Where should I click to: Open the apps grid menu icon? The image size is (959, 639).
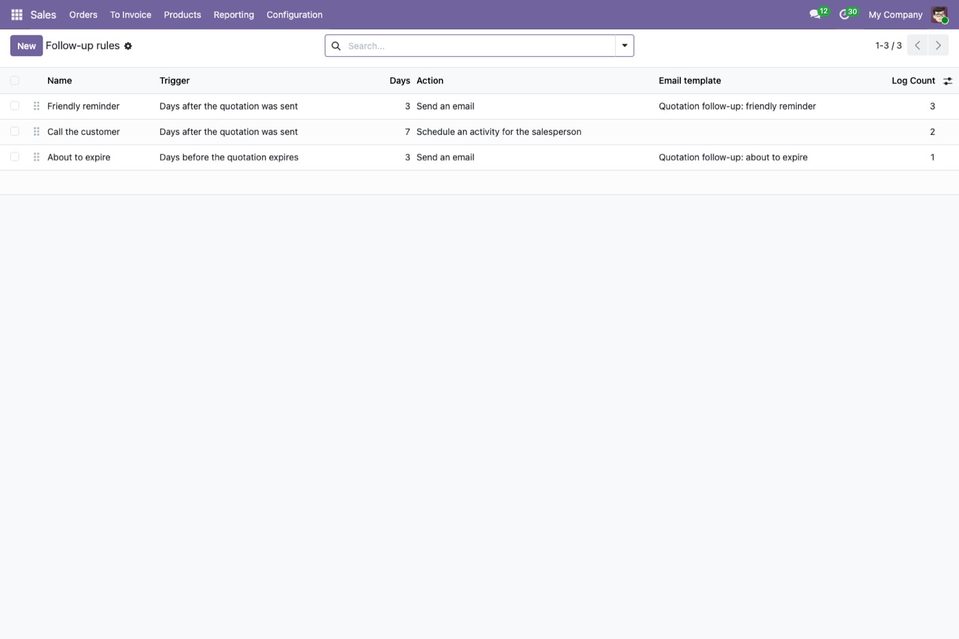point(17,15)
